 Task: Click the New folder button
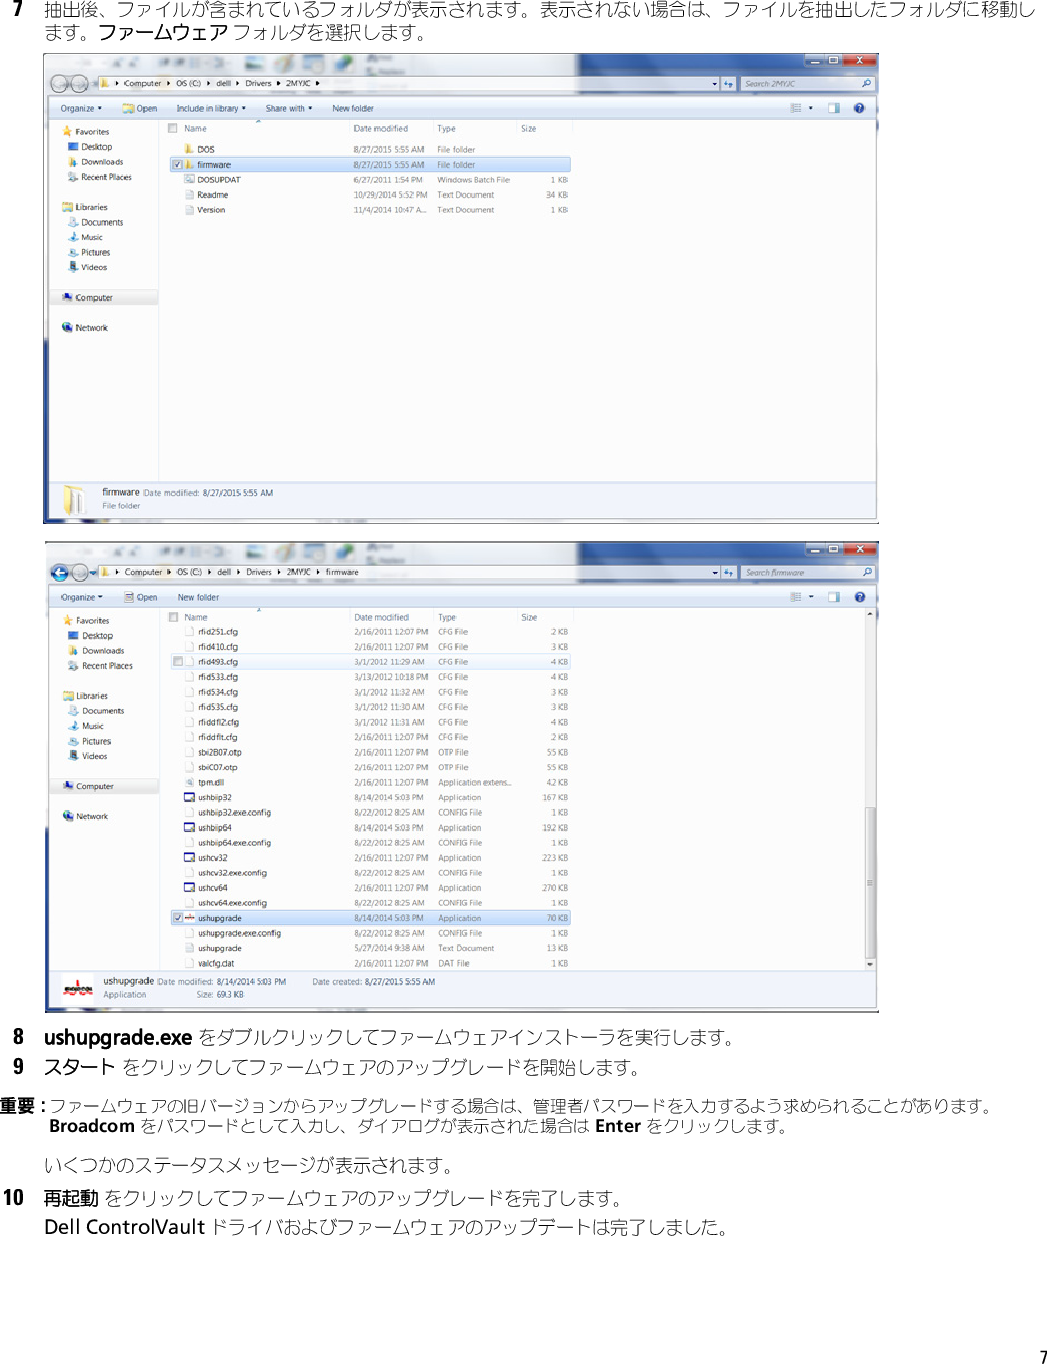pyautogui.click(x=352, y=108)
